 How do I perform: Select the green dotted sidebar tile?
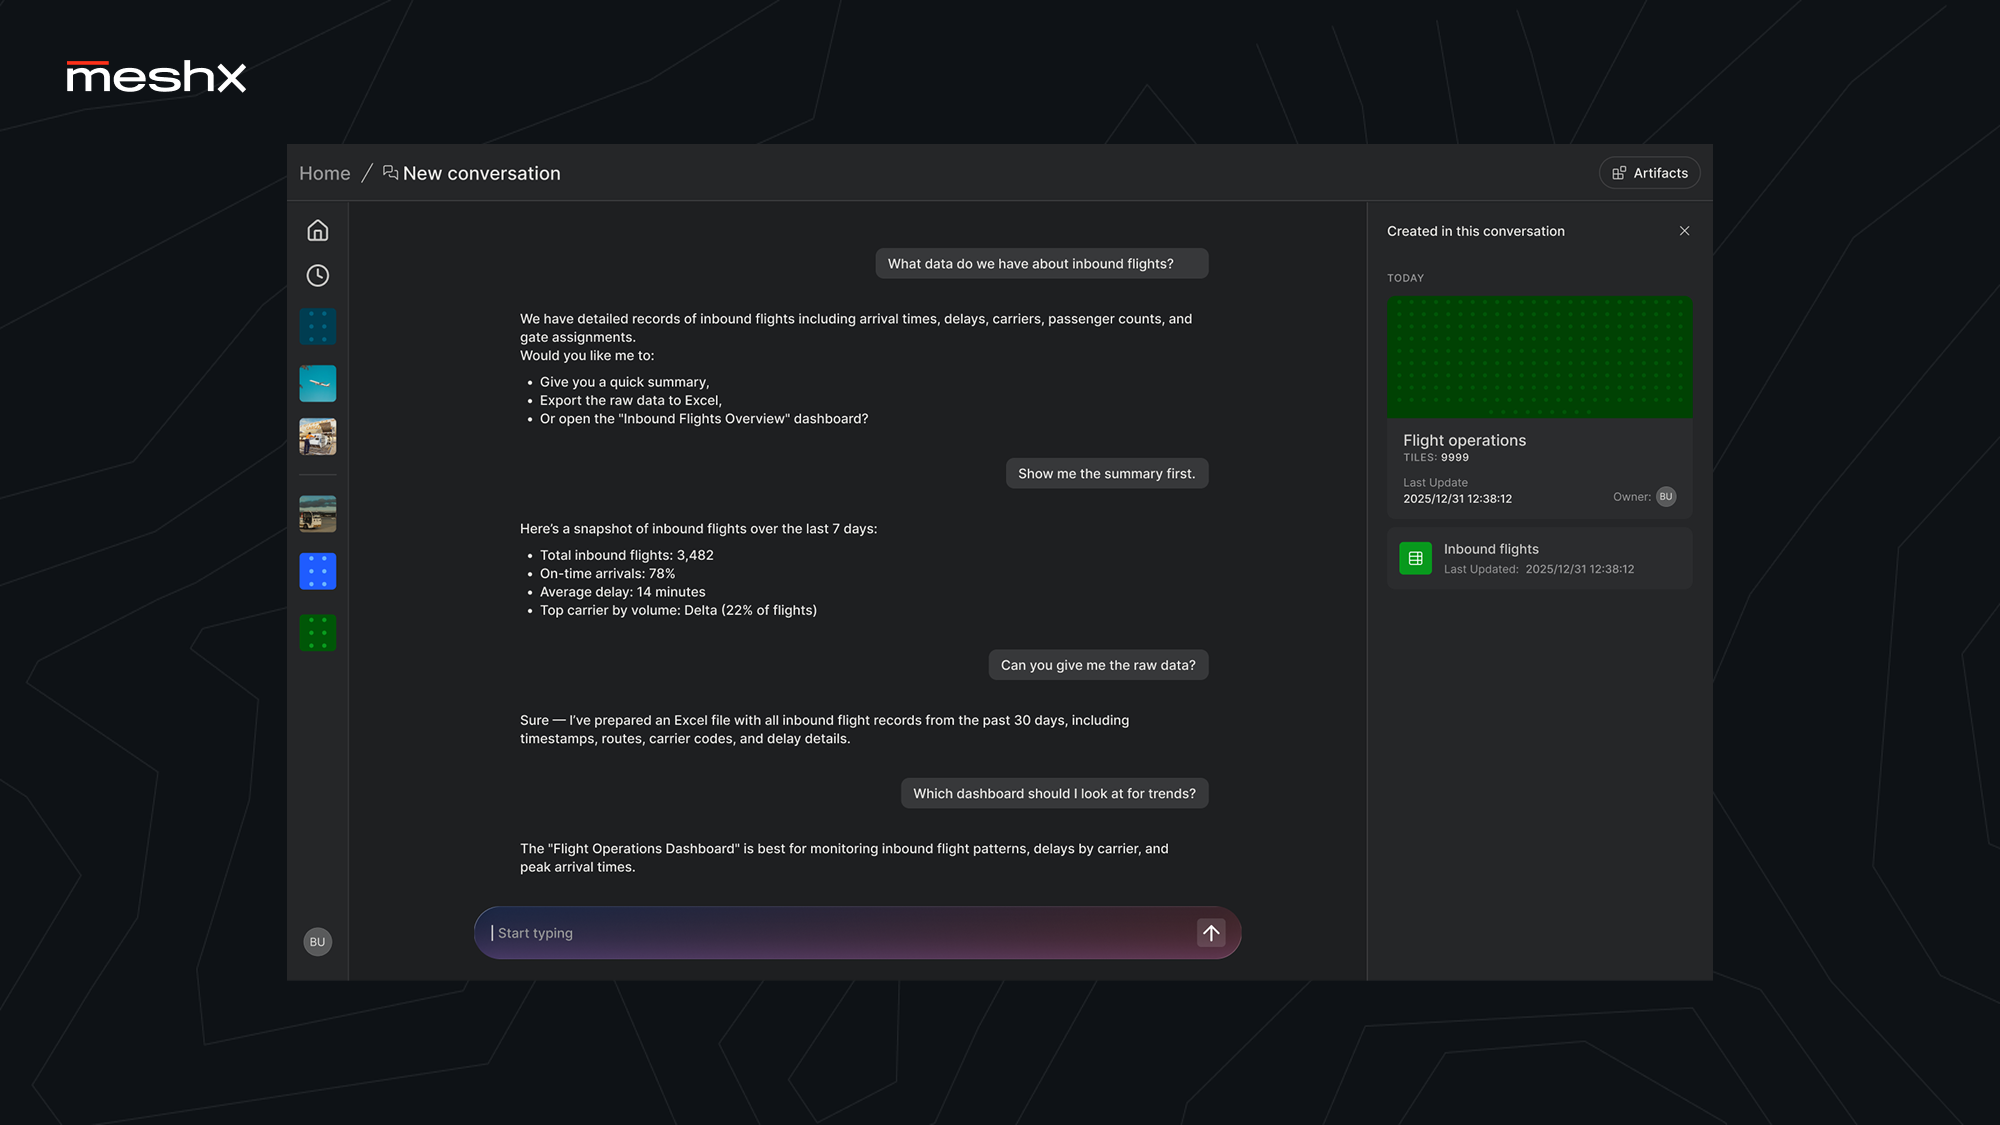317,633
